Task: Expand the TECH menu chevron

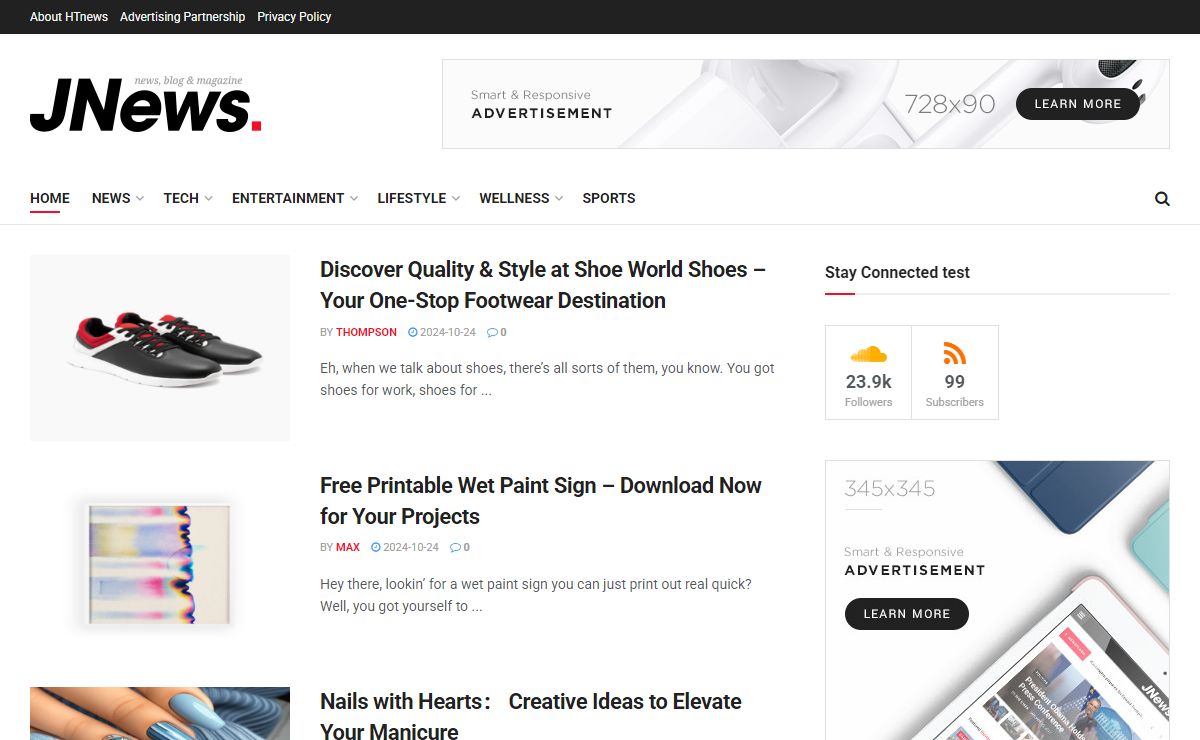Action: pyautogui.click(x=208, y=199)
